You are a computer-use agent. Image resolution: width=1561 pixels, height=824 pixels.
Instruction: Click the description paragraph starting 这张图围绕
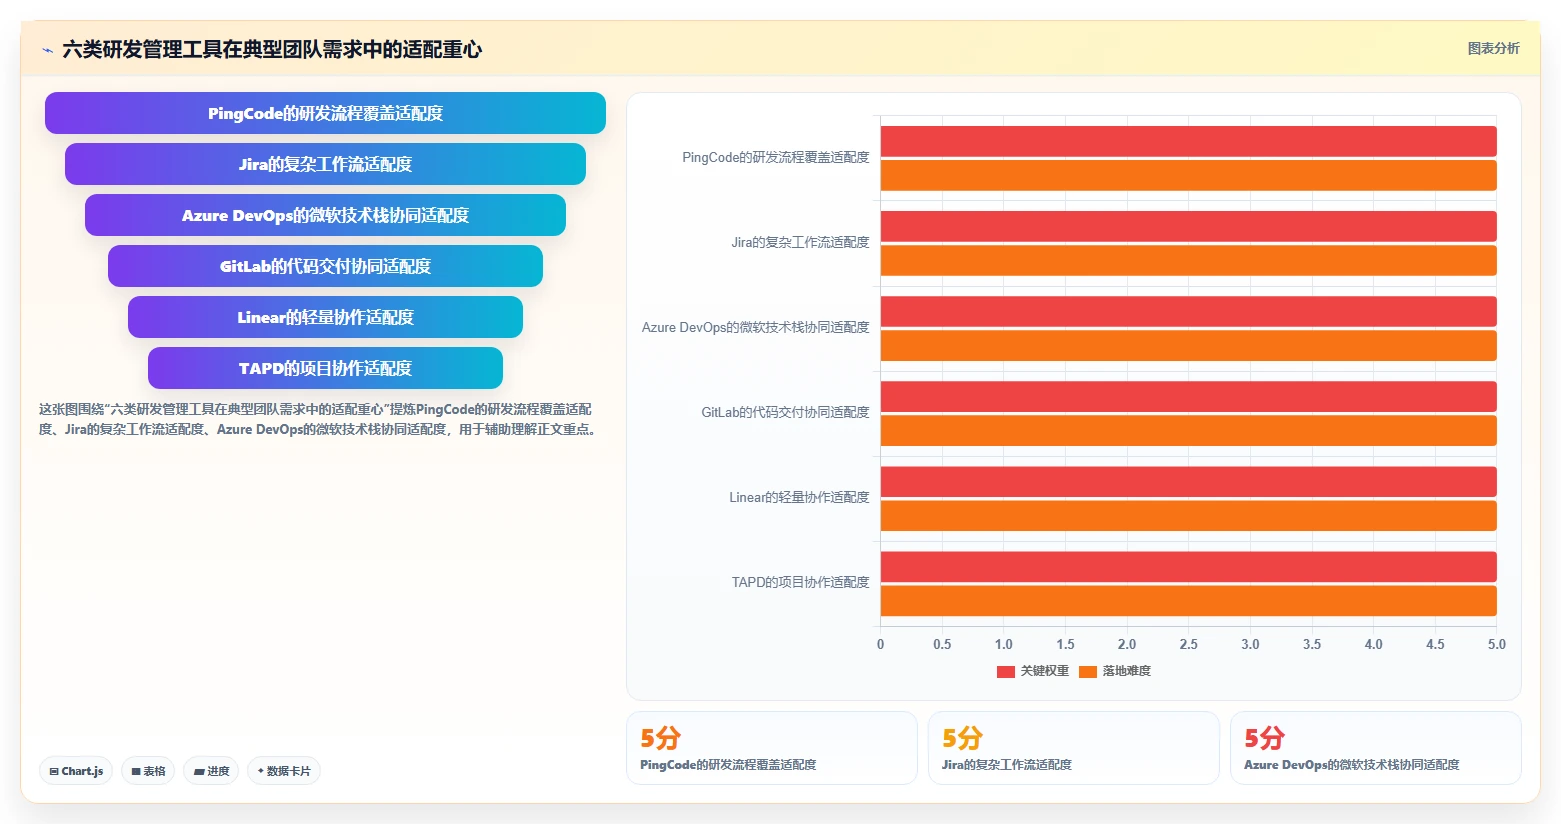pyautogui.click(x=319, y=419)
